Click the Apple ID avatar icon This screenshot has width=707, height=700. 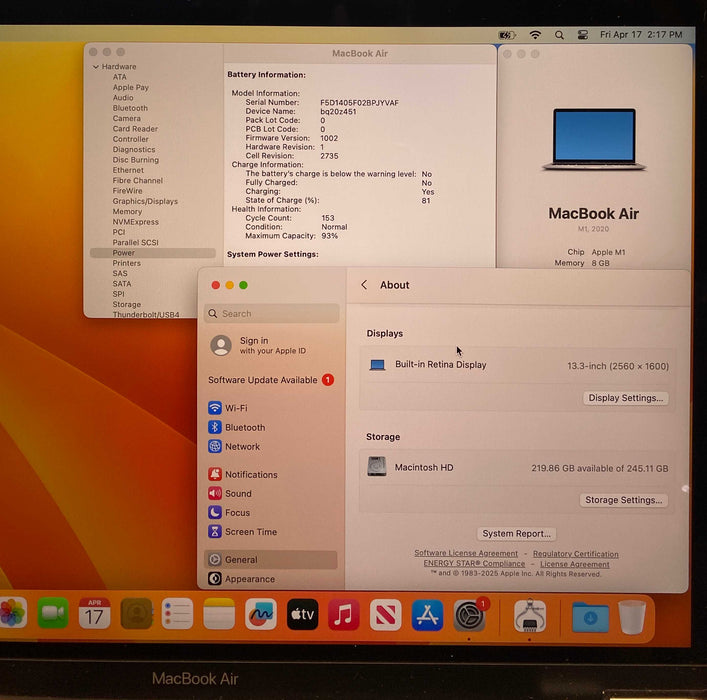coord(221,345)
